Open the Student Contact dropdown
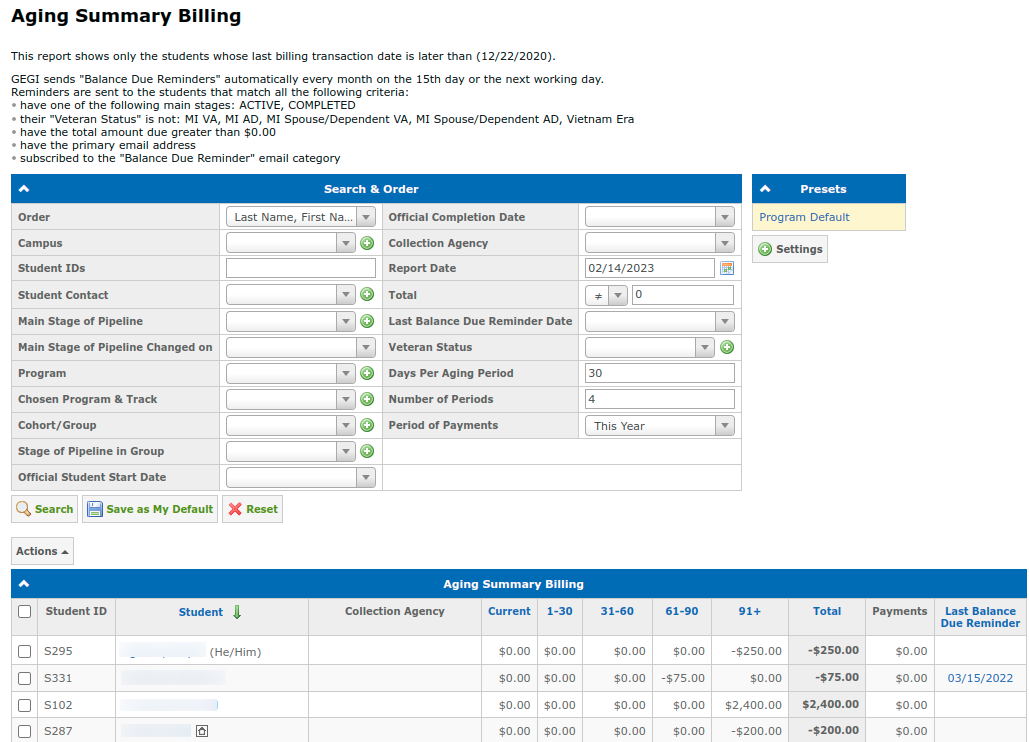 coord(291,295)
